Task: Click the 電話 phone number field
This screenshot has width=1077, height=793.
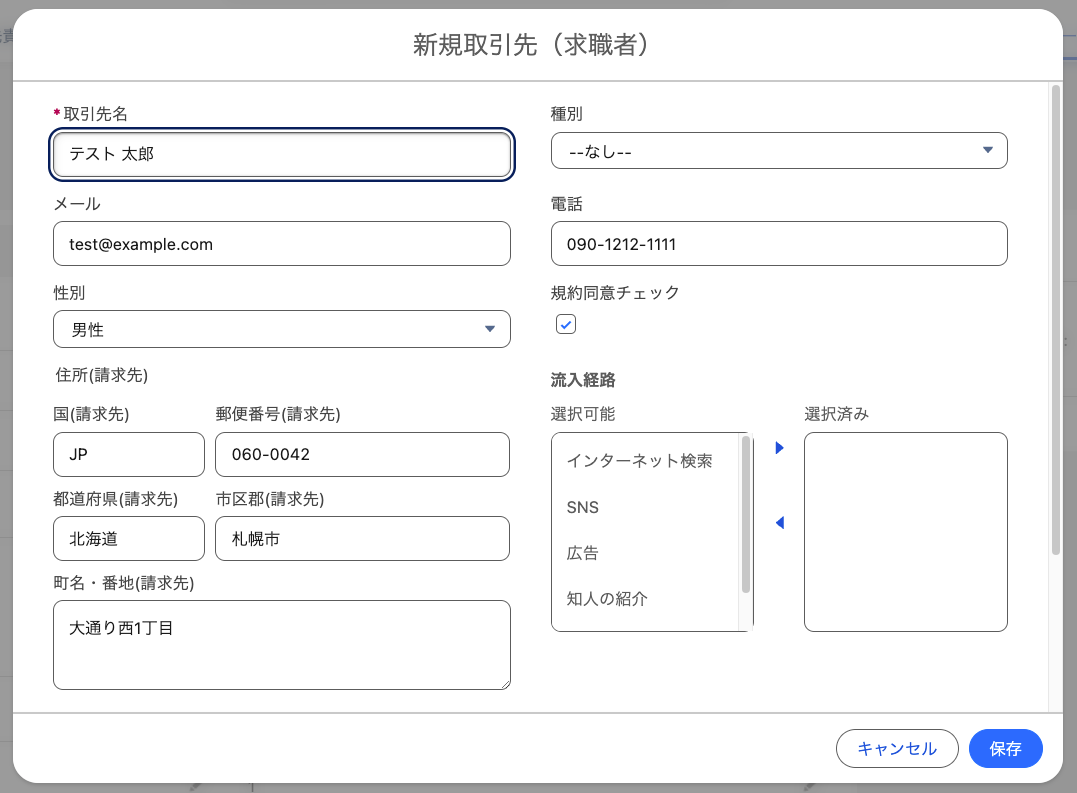Action: click(x=779, y=243)
